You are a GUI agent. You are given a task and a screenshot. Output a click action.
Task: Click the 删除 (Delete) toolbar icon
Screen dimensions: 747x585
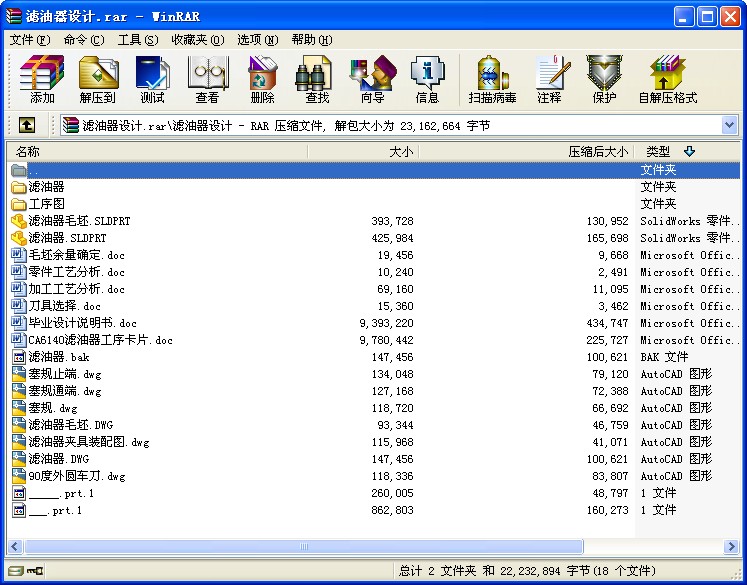[x=262, y=79]
